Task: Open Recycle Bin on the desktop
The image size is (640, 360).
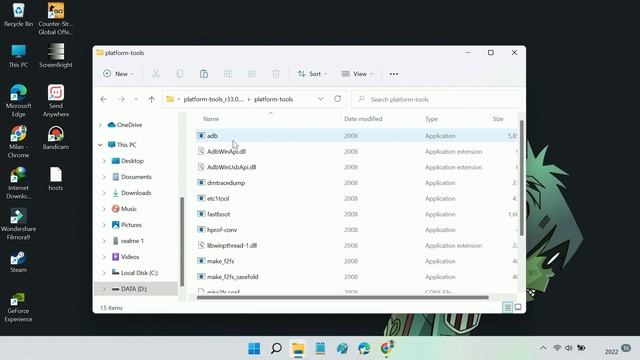Action: point(18,15)
